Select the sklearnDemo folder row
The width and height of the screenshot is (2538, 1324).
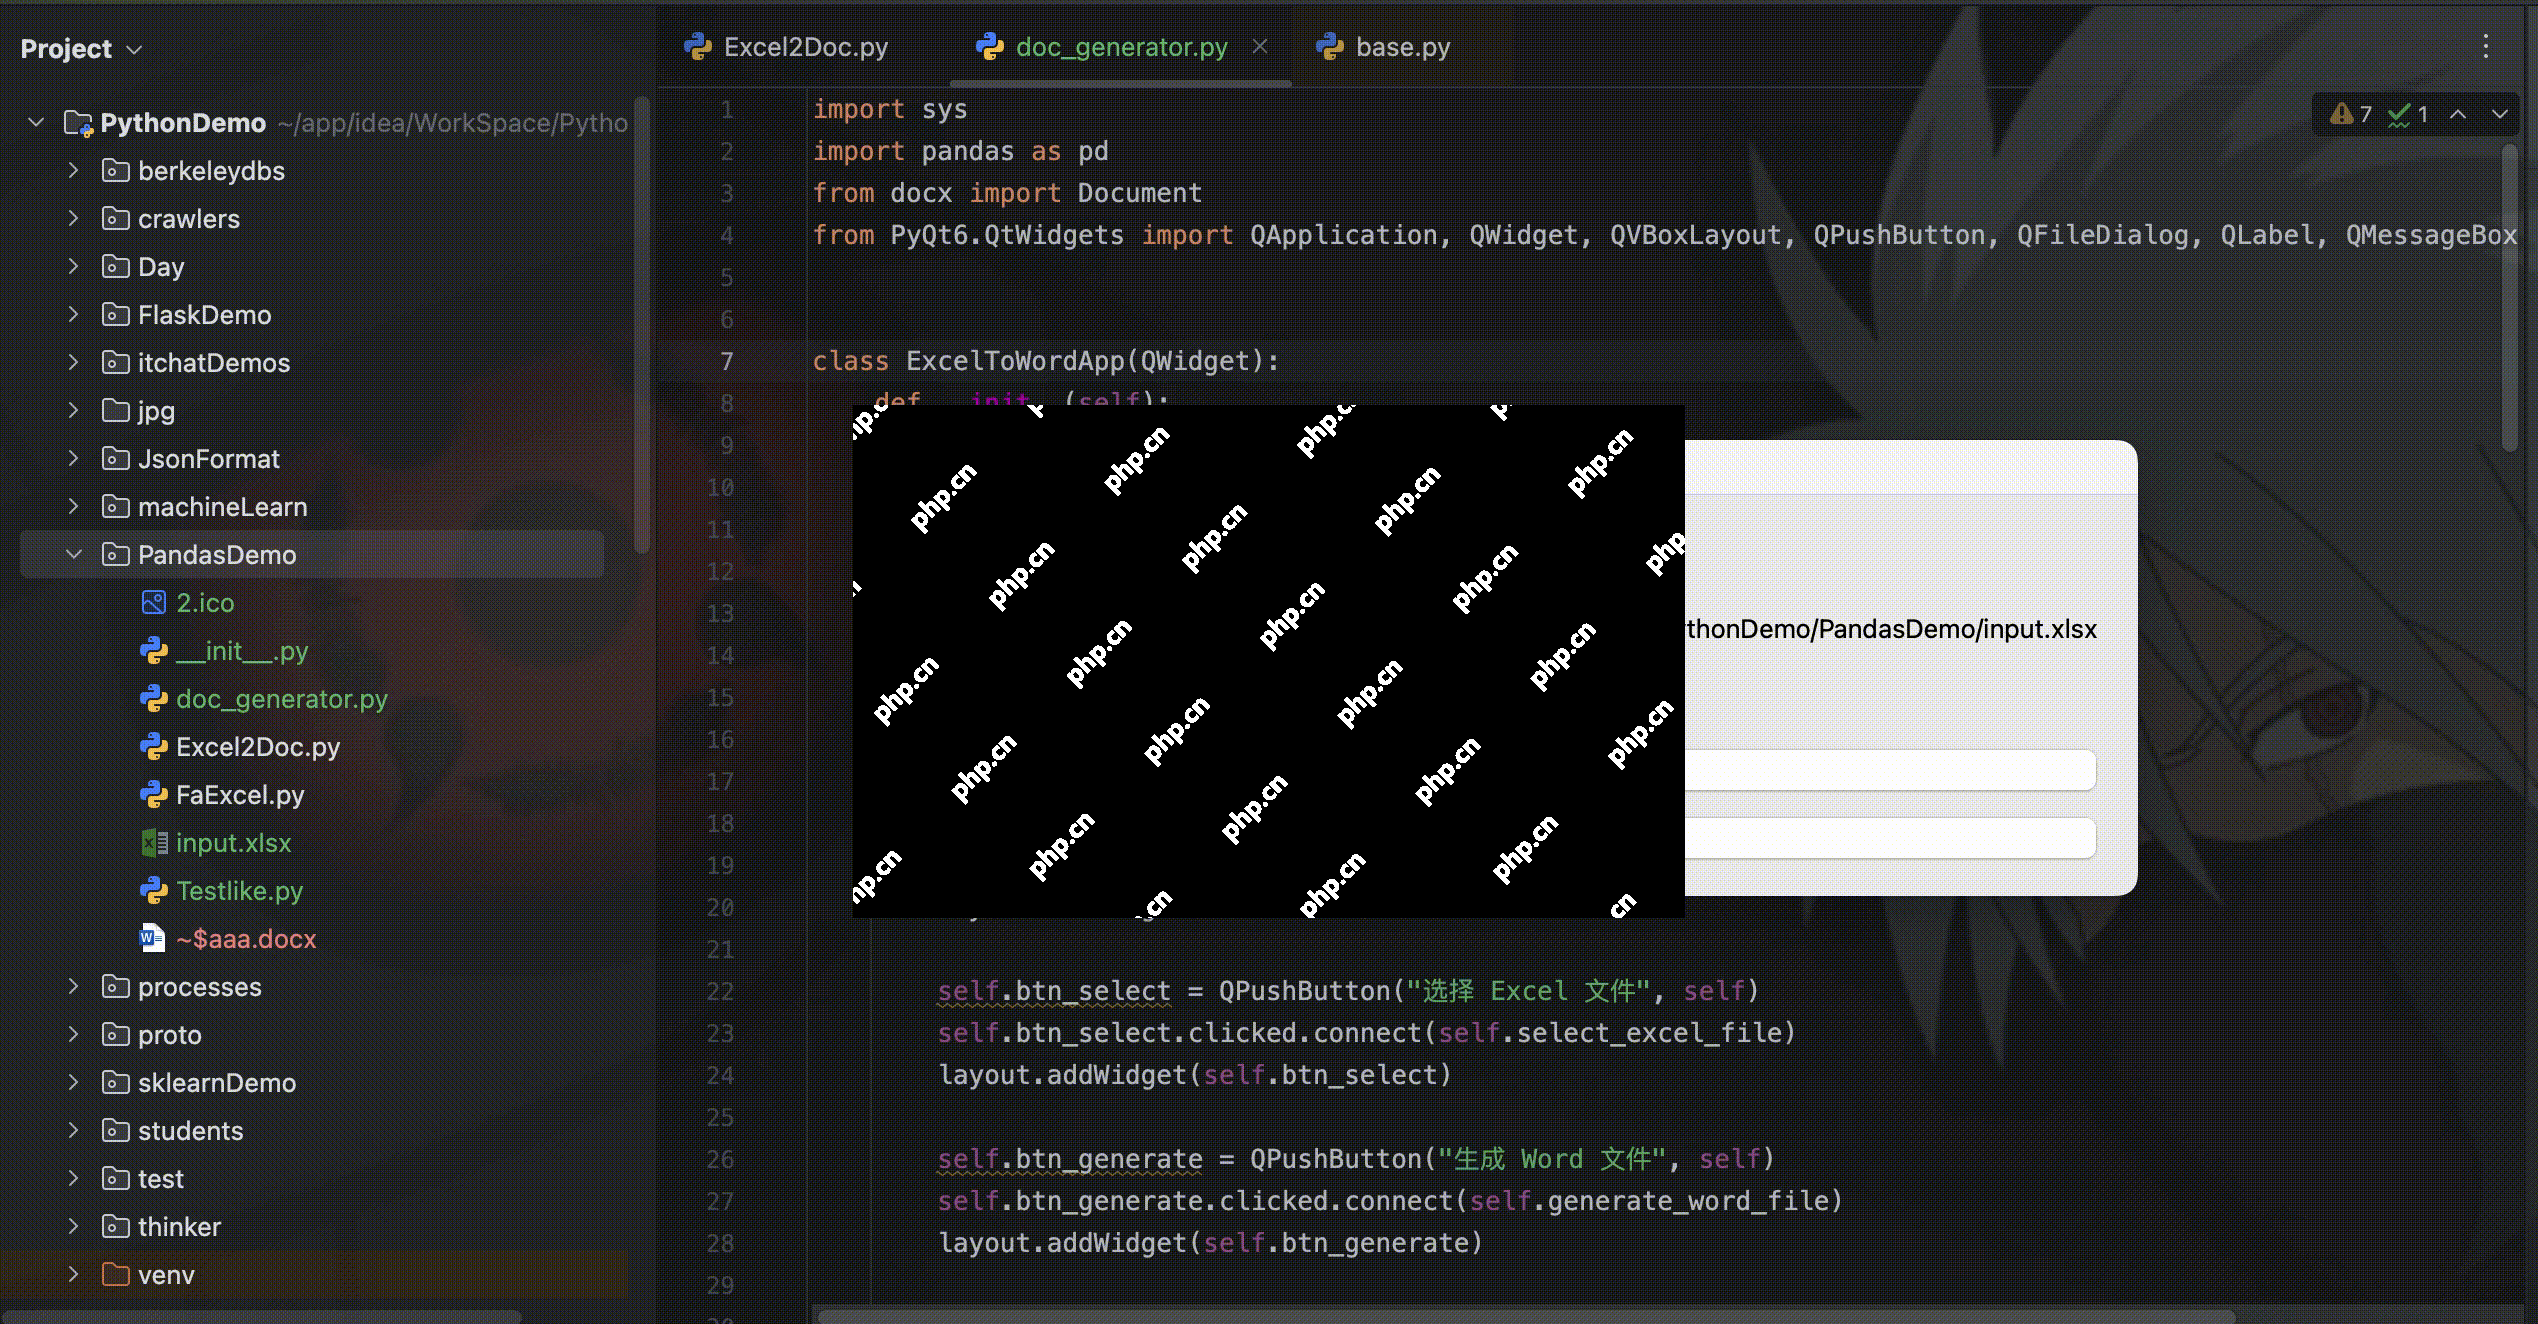pyautogui.click(x=312, y=1082)
